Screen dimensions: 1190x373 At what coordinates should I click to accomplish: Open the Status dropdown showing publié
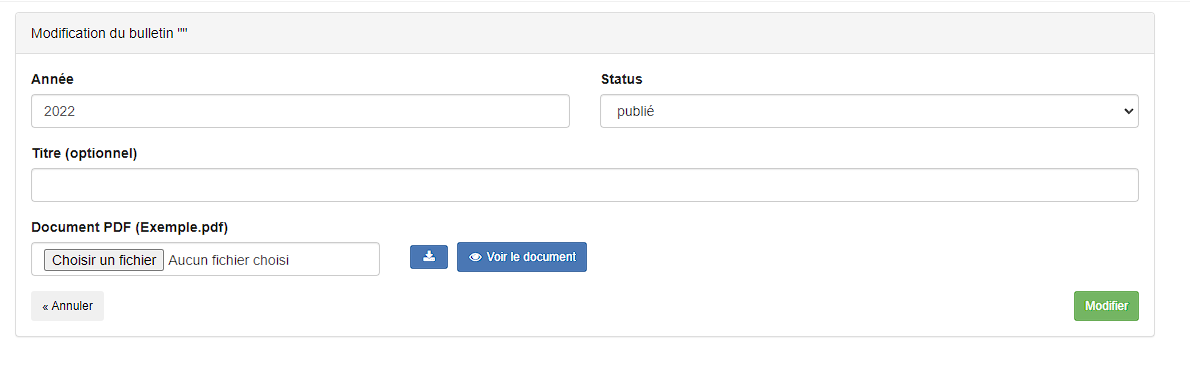pos(869,111)
